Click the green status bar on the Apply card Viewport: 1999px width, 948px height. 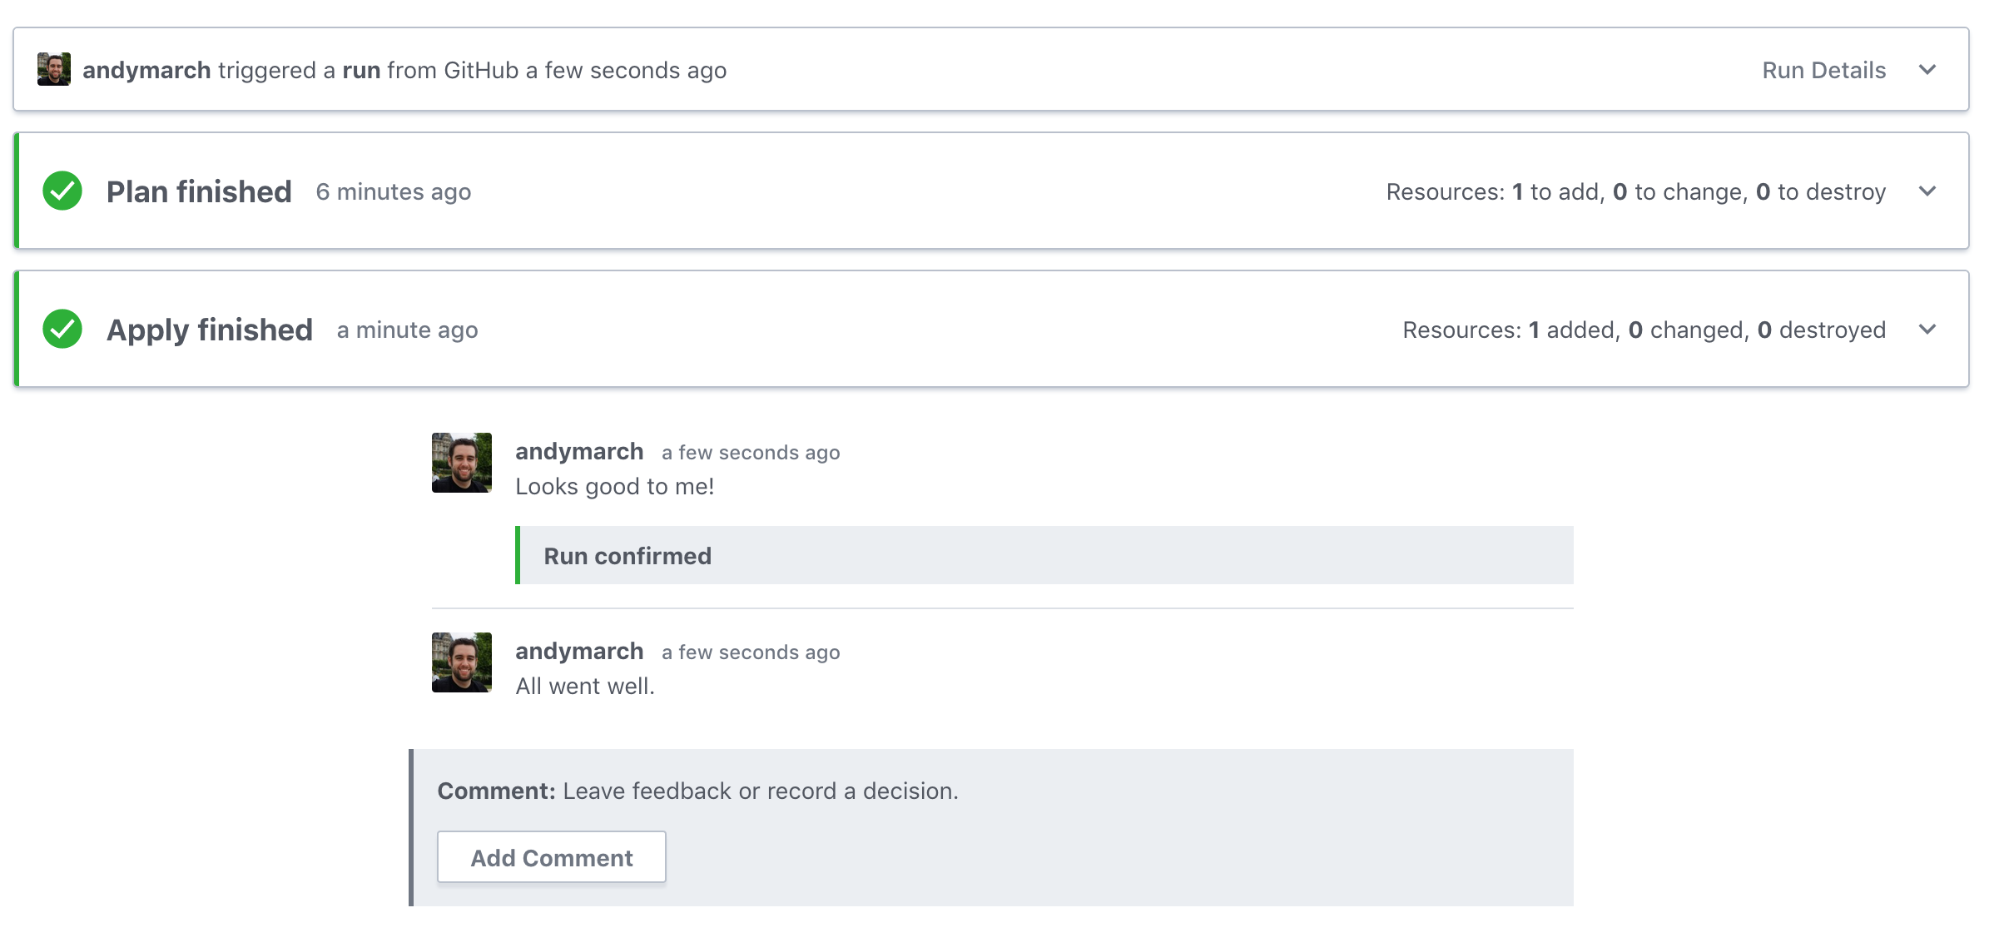click(15, 329)
